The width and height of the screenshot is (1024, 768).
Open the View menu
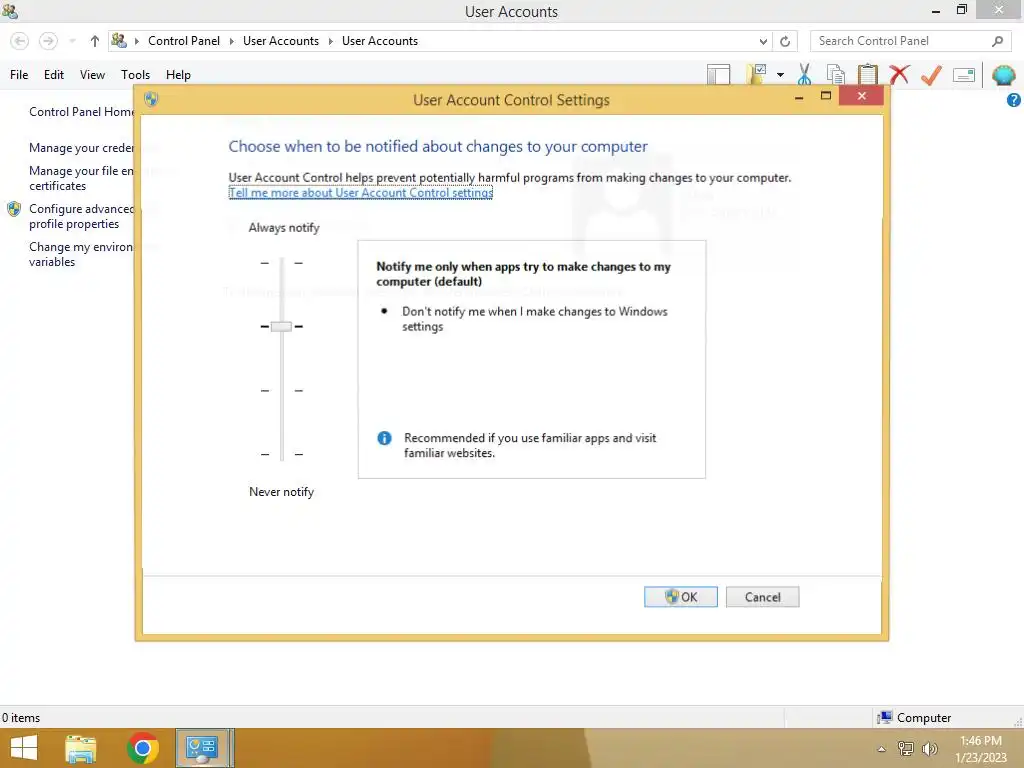coord(92,74)
